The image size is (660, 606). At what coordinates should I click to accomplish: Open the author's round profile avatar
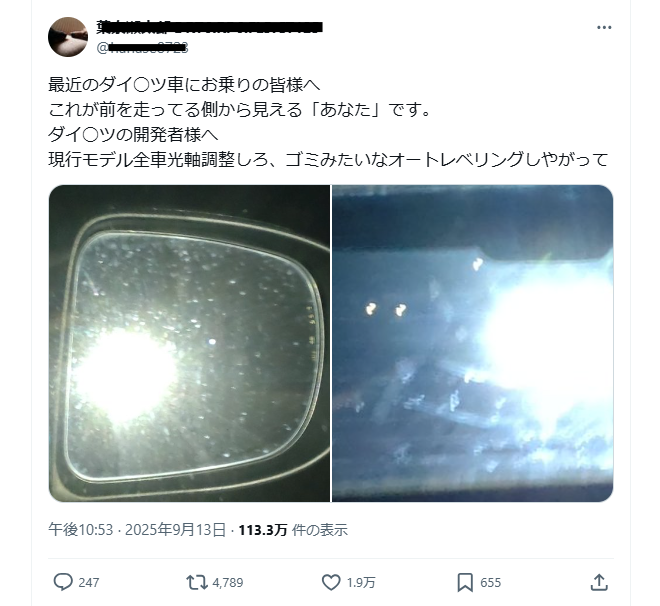point(68,37)
